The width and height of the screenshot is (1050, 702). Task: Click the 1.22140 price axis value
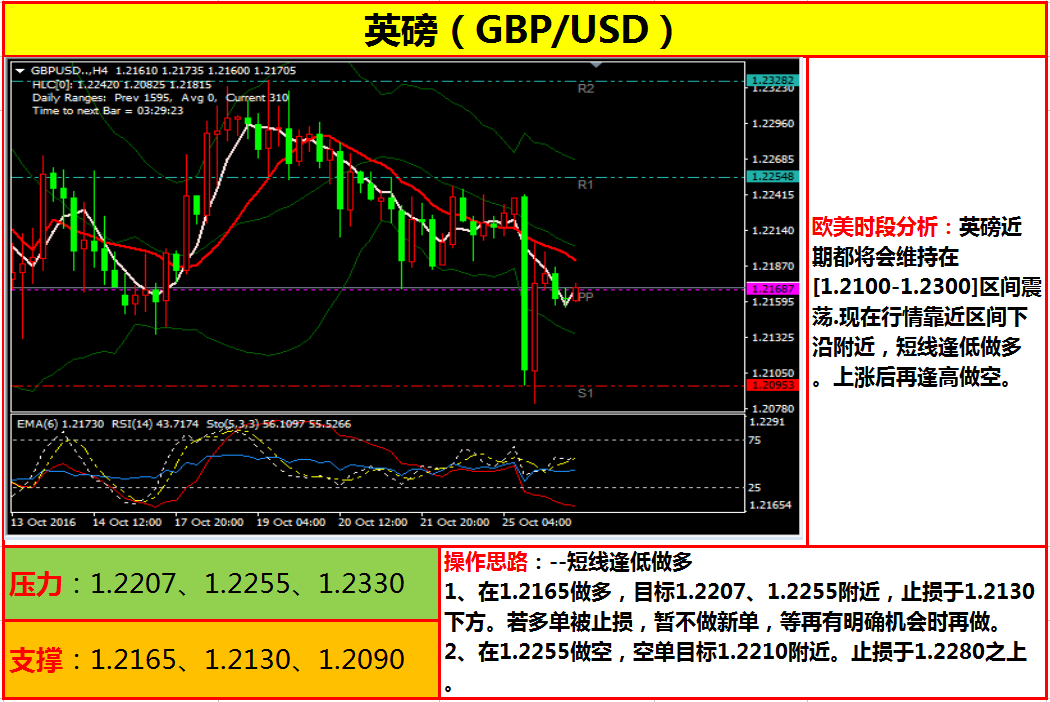(773, 230)
